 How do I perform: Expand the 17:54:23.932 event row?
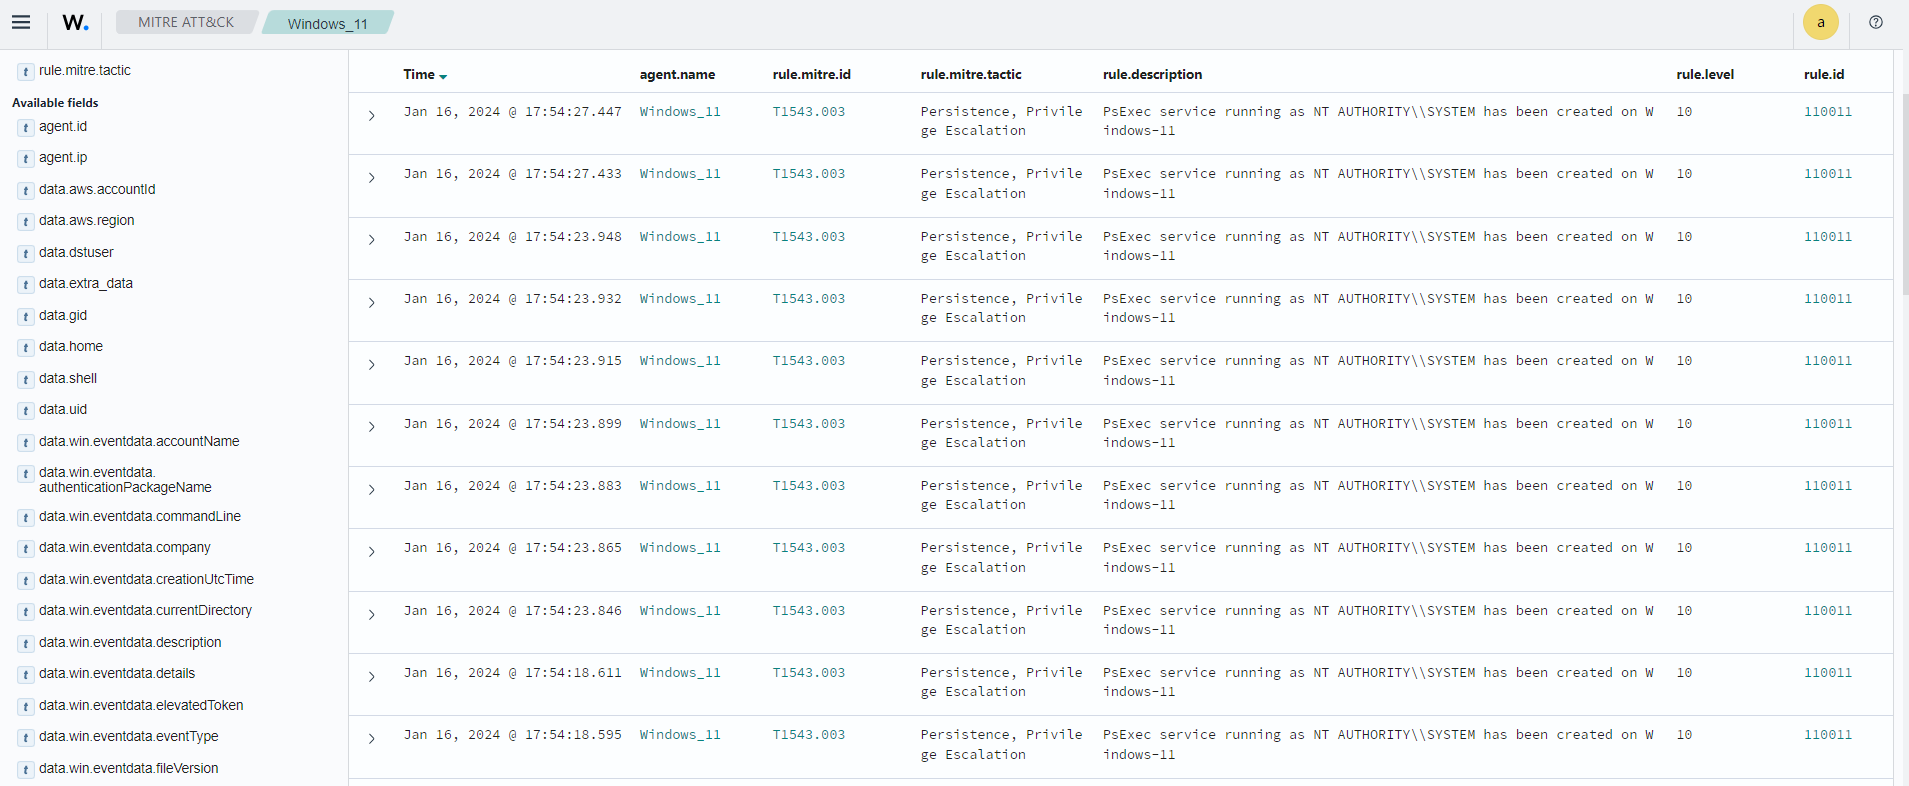pyautogui.click(x=371, y=303)
